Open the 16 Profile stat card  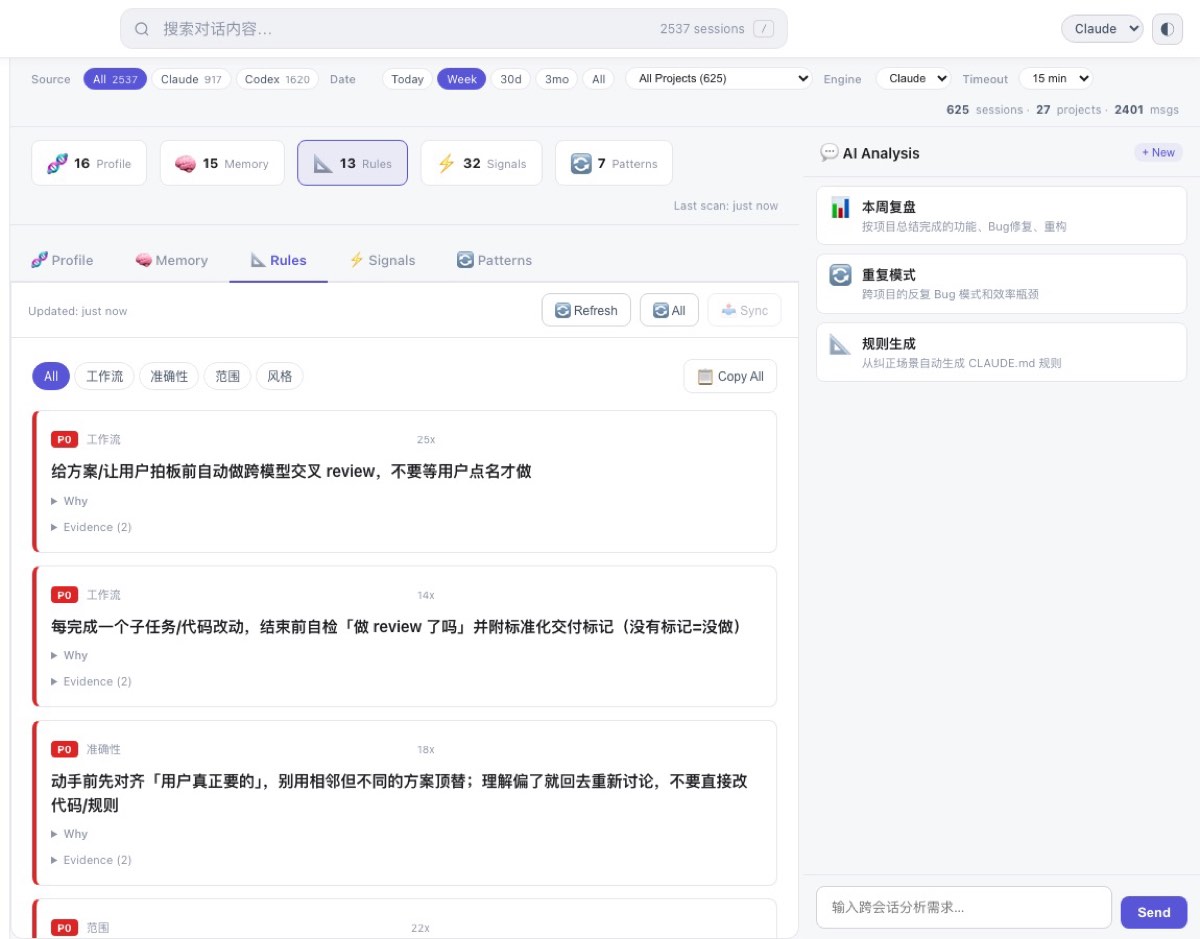[x=89, y=163]
